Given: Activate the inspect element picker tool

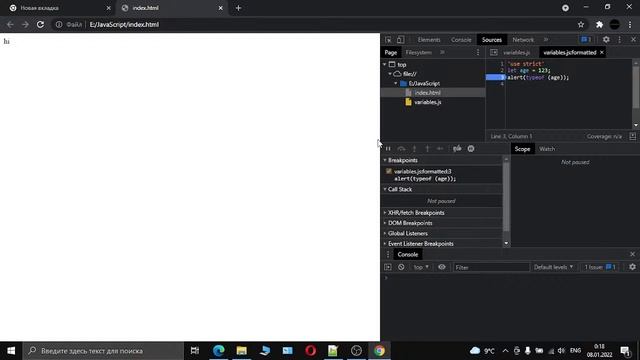Looking at the screenshot, I should pos(388,40).
